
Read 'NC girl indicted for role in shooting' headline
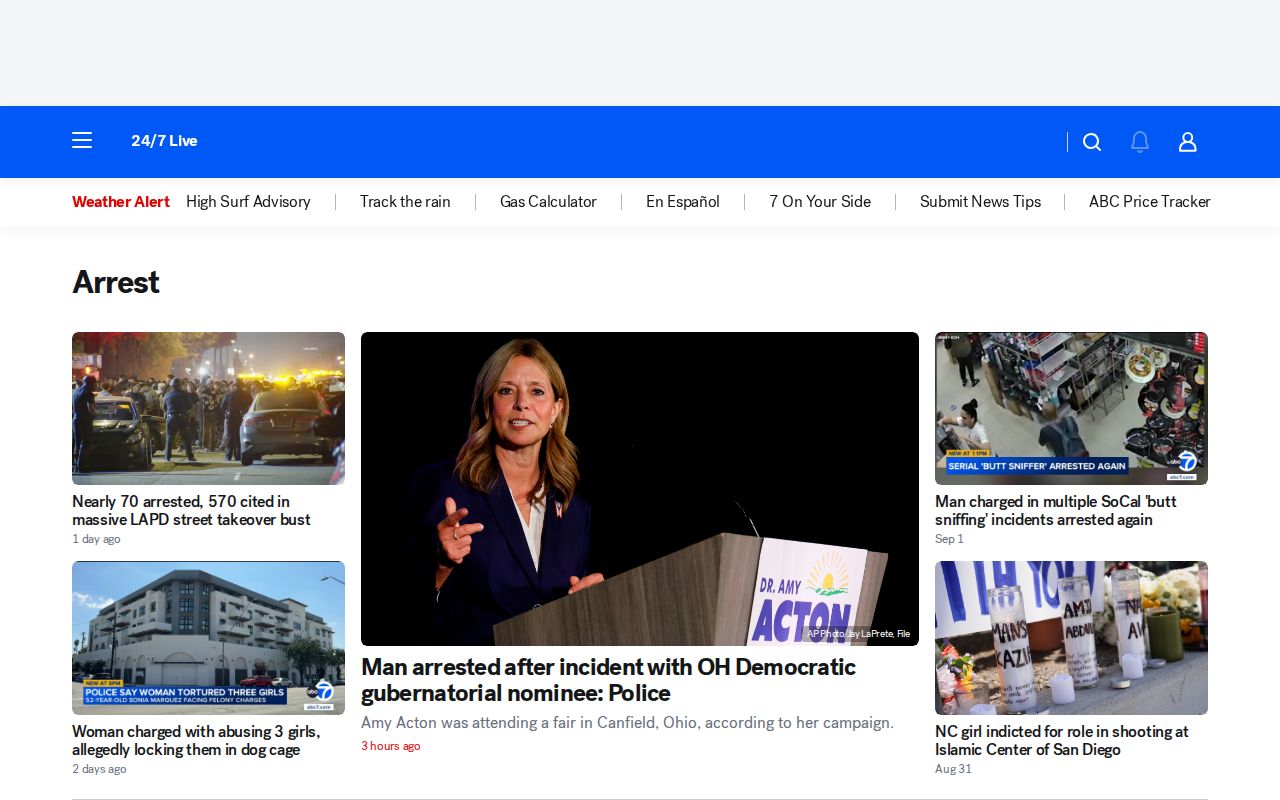click(x=1062, y=741)
